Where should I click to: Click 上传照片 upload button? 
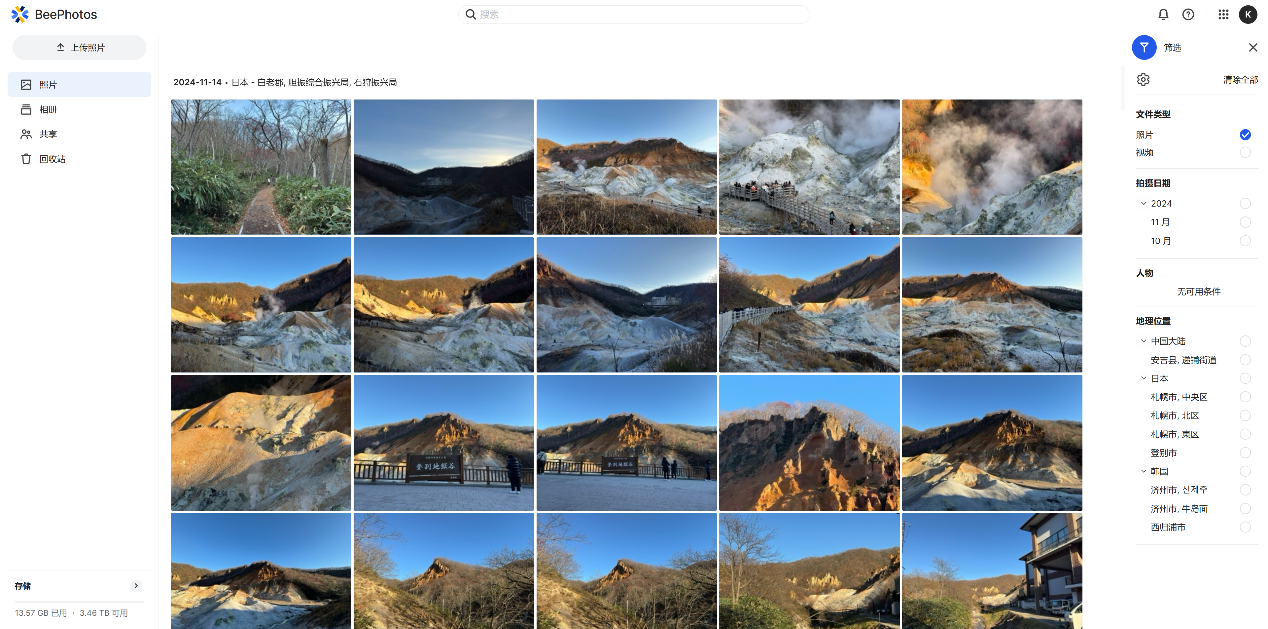(x=79, y=47)
